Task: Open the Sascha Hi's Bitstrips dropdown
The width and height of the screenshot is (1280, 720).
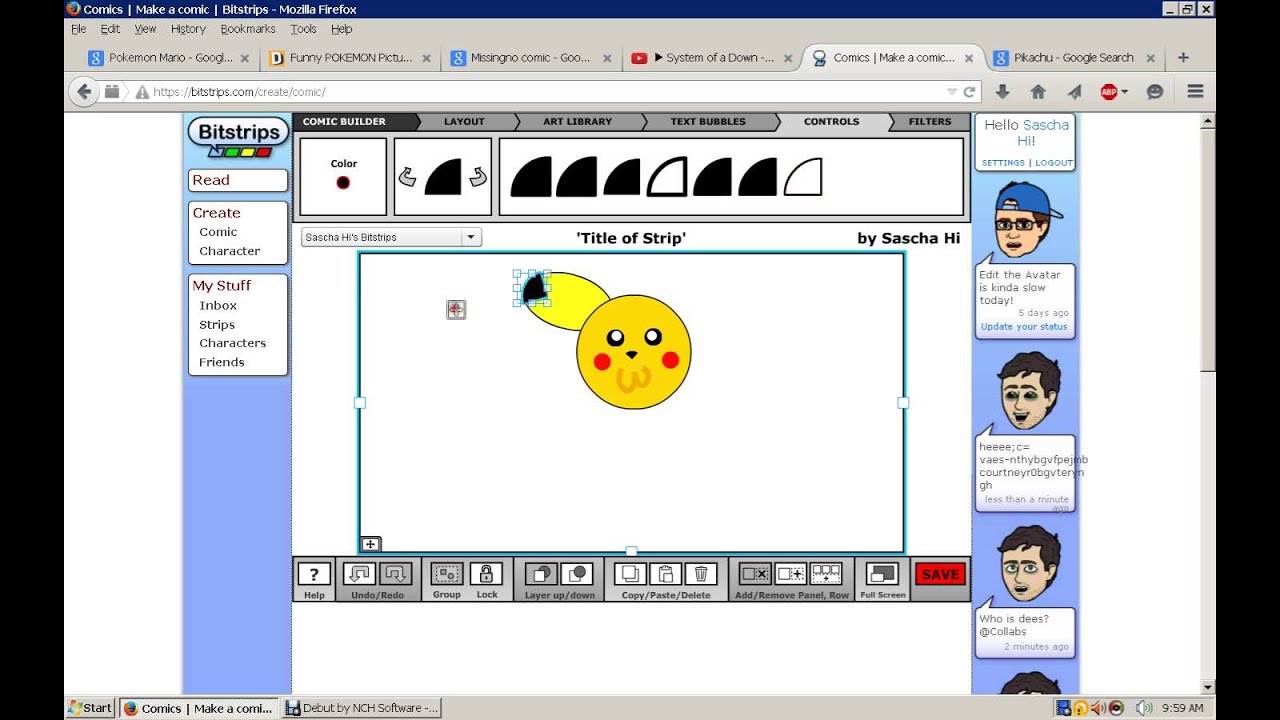Action: click(x=391, y=237)
